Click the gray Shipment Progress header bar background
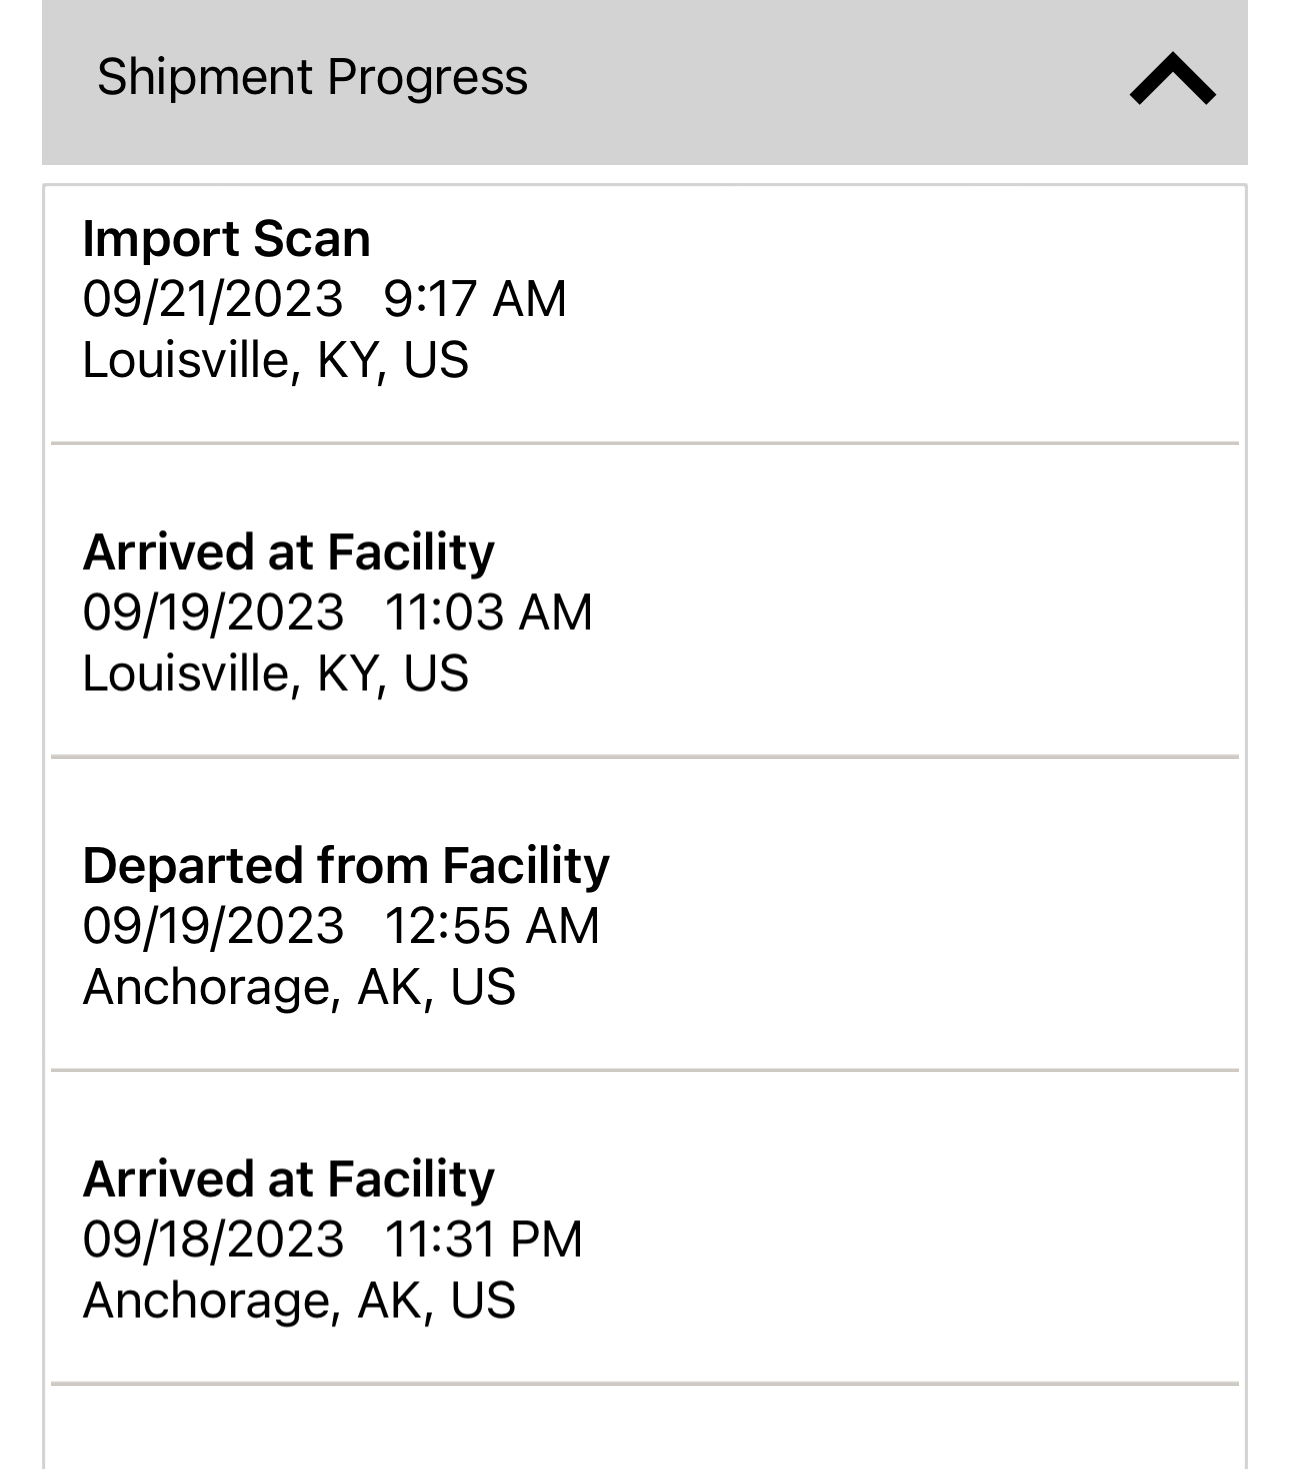The height and width of the screenshot is (1469, 1290). [x=800, y=80]
